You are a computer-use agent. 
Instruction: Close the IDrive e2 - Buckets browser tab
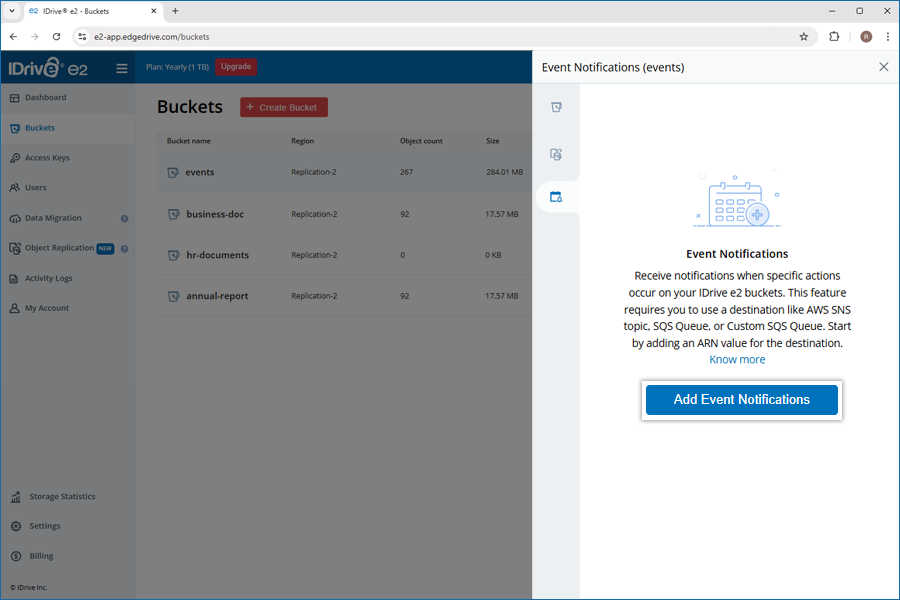tap(154, 11)
